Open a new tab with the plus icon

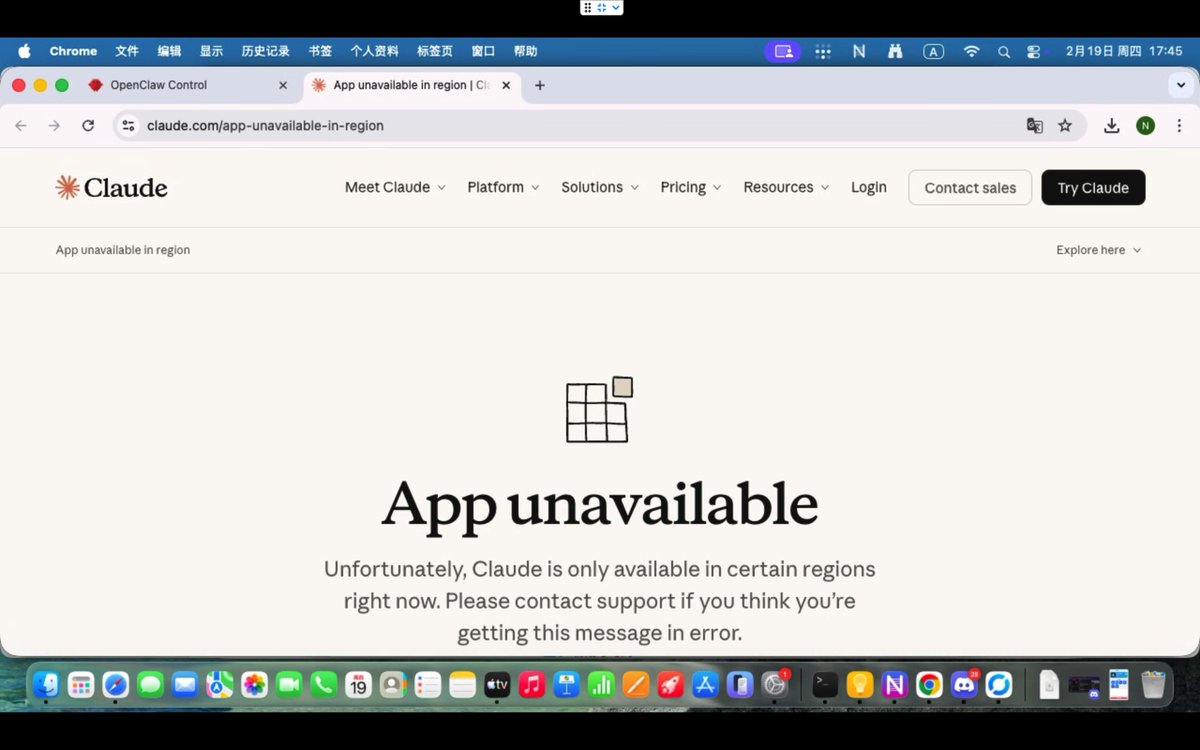[x=540, y=85]
